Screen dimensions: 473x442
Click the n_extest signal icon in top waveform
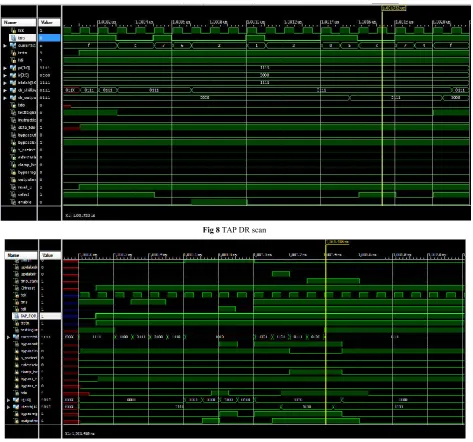tap(13, 150)
